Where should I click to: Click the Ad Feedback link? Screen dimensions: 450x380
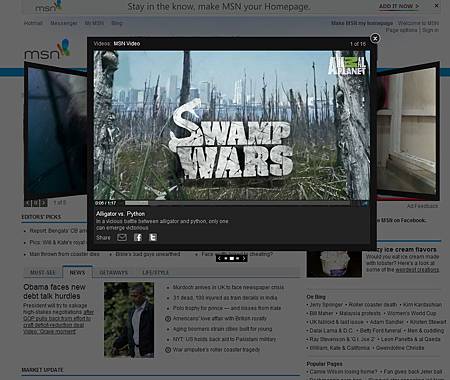pyautogui.click(x=423, y=206)
